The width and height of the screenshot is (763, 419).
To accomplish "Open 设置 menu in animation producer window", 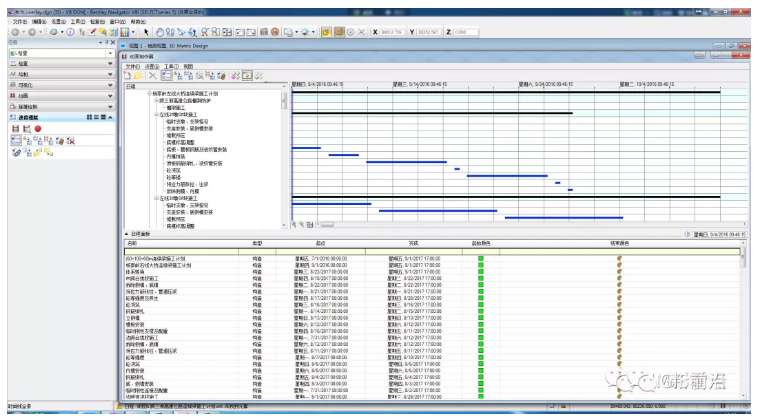I will [152, 66].
